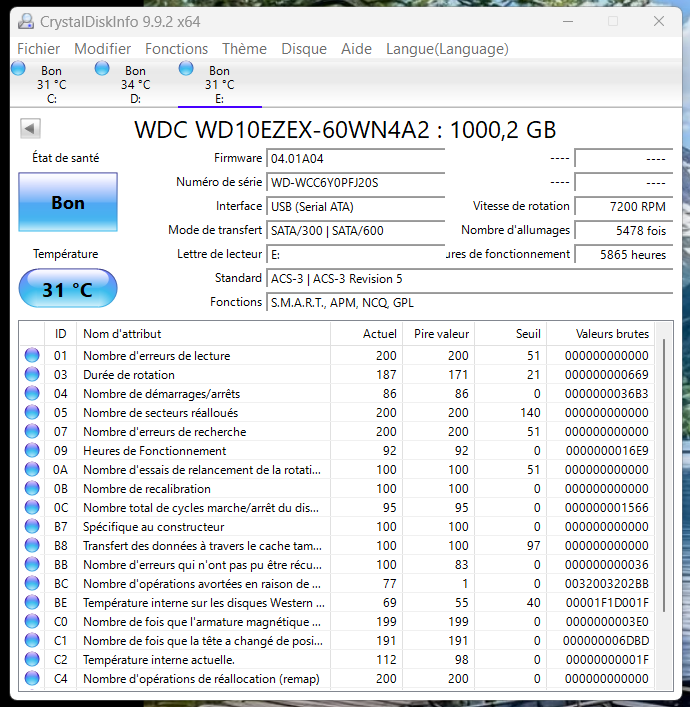Image resolution: width=690 pixels, height=707 pixels.
Task: Click the Fonctions field S.M.A.R.T., APM, NCQ, GPL
Action: (469, 303)
